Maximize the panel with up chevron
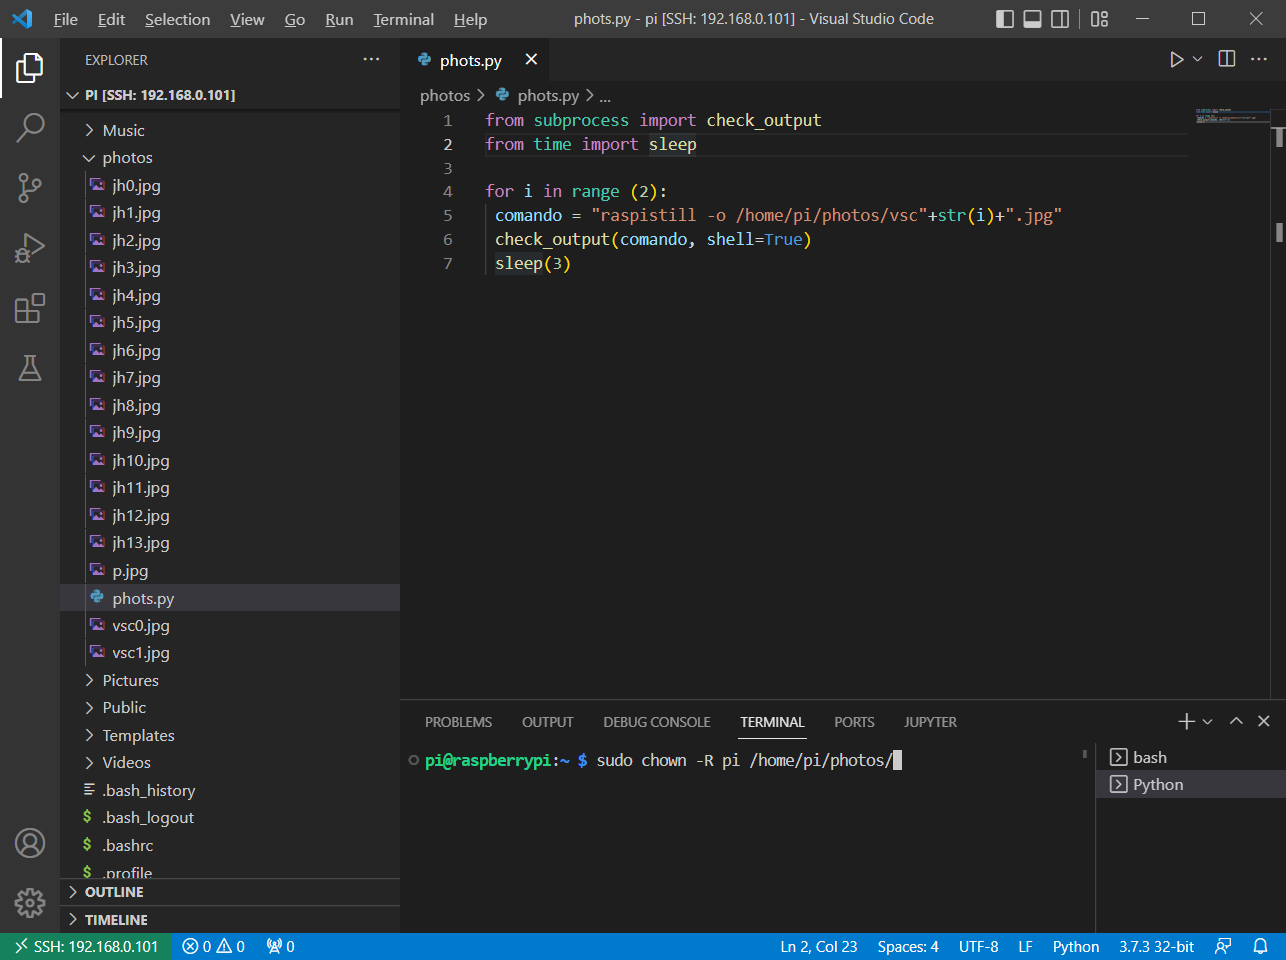 pyautogui.click(x=1236, y=721)
